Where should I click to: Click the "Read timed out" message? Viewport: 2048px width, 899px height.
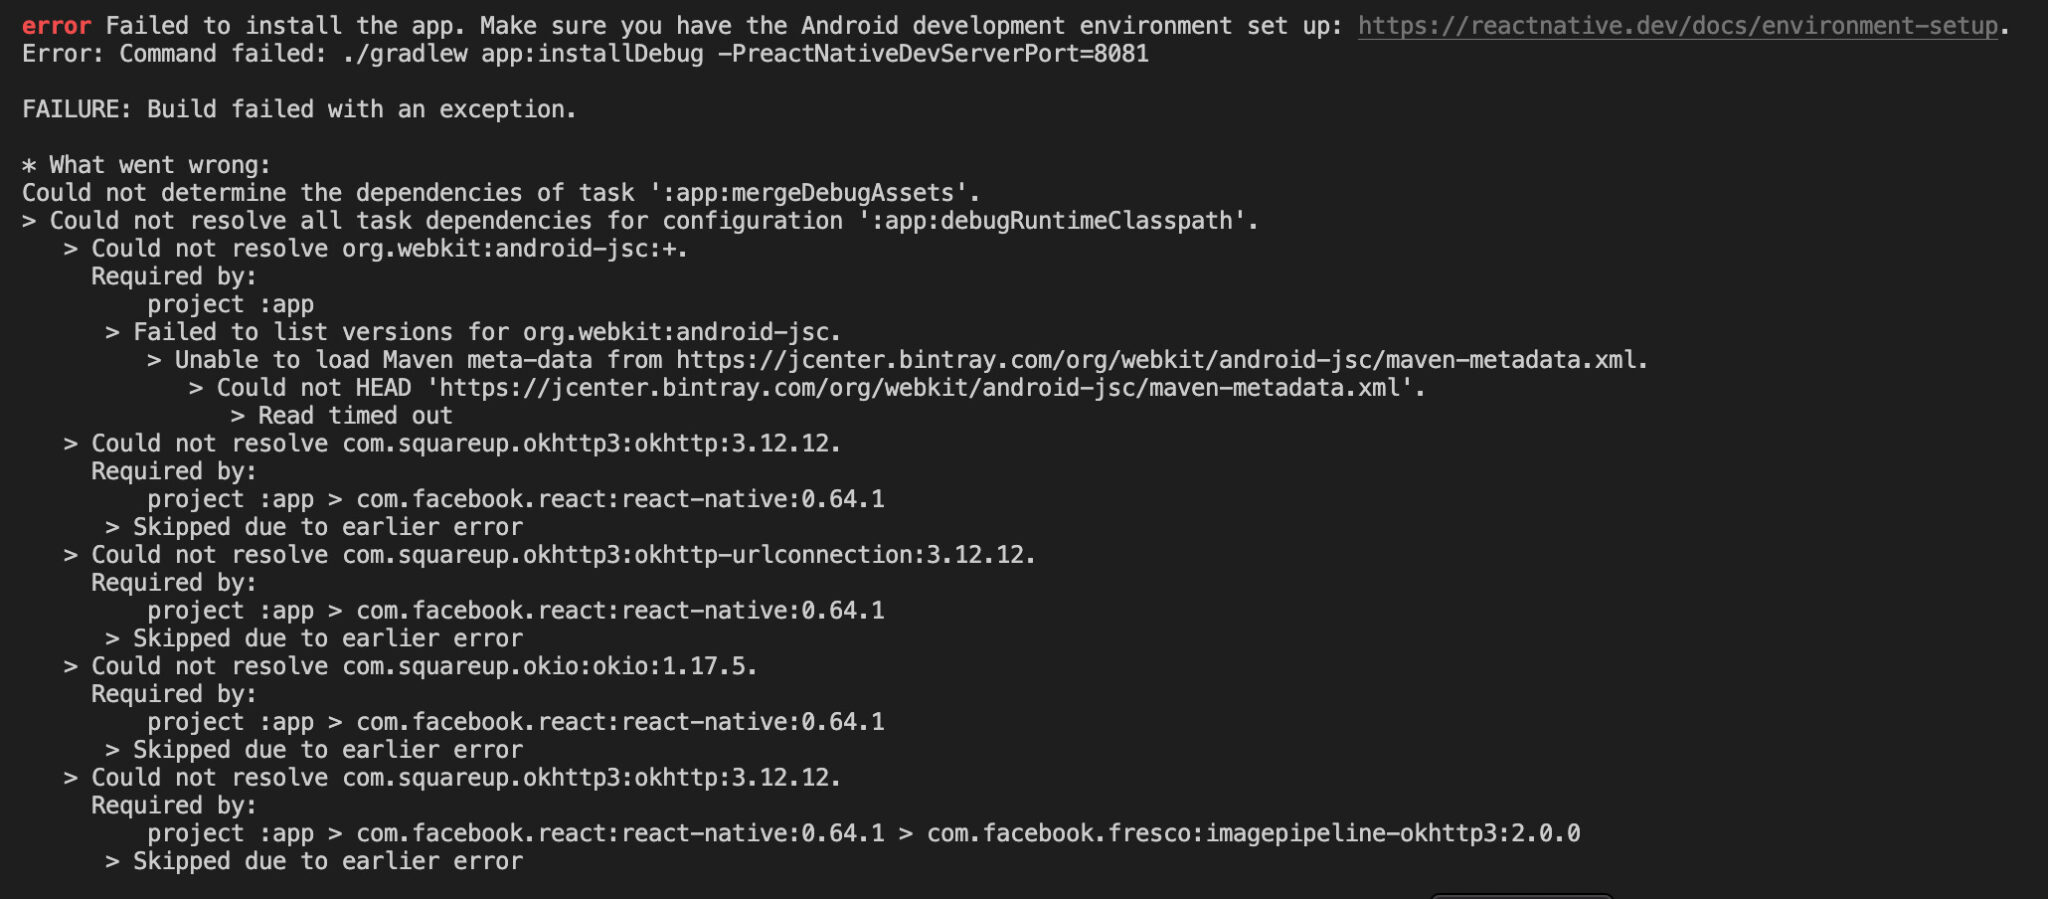click(355, 416)
